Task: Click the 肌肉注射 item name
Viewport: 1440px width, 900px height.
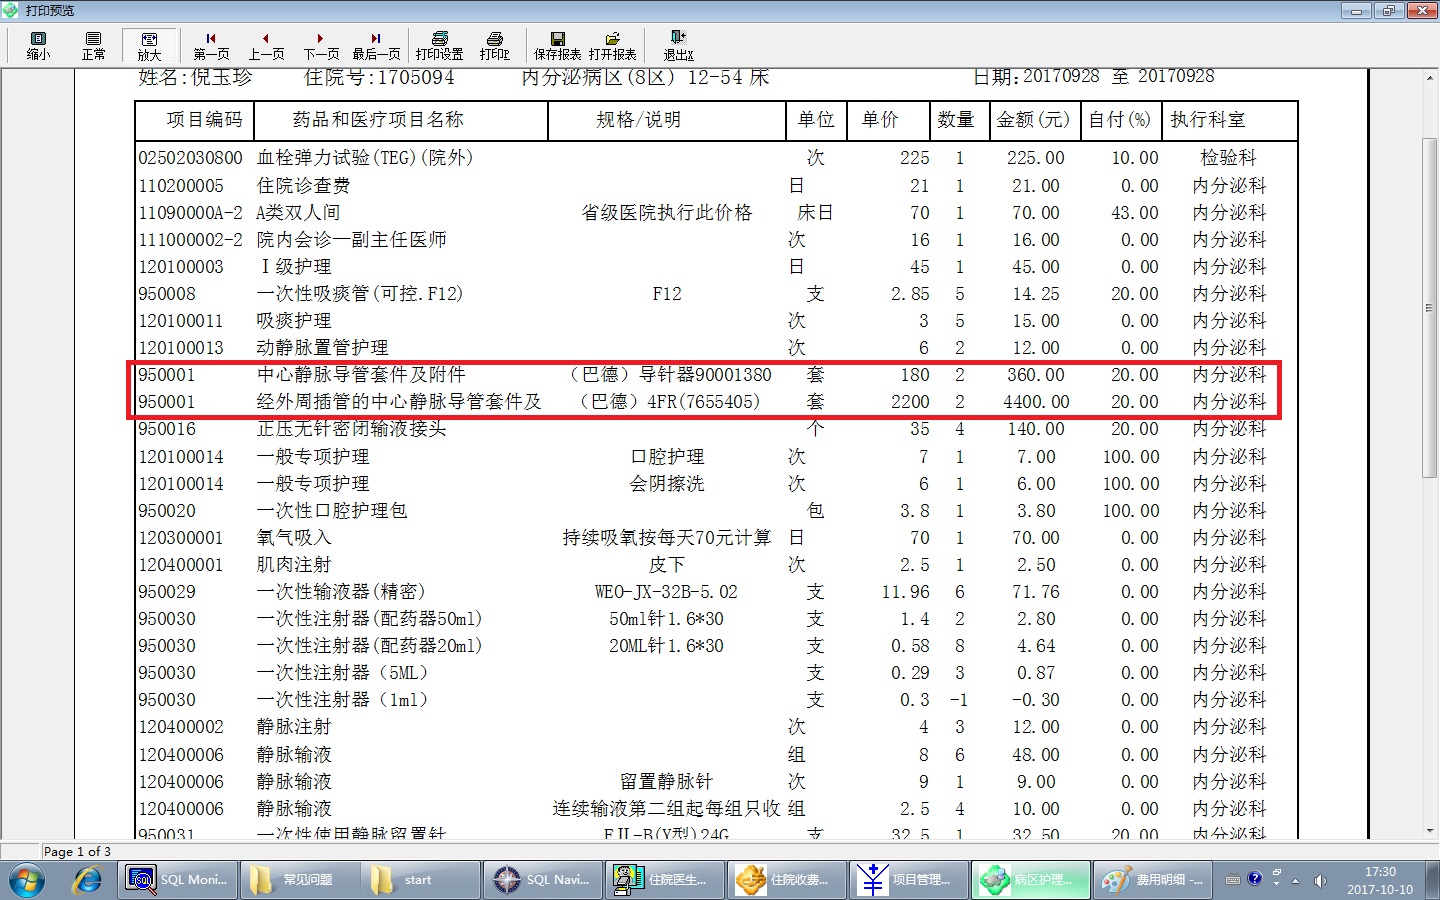Action: [294, 565]
